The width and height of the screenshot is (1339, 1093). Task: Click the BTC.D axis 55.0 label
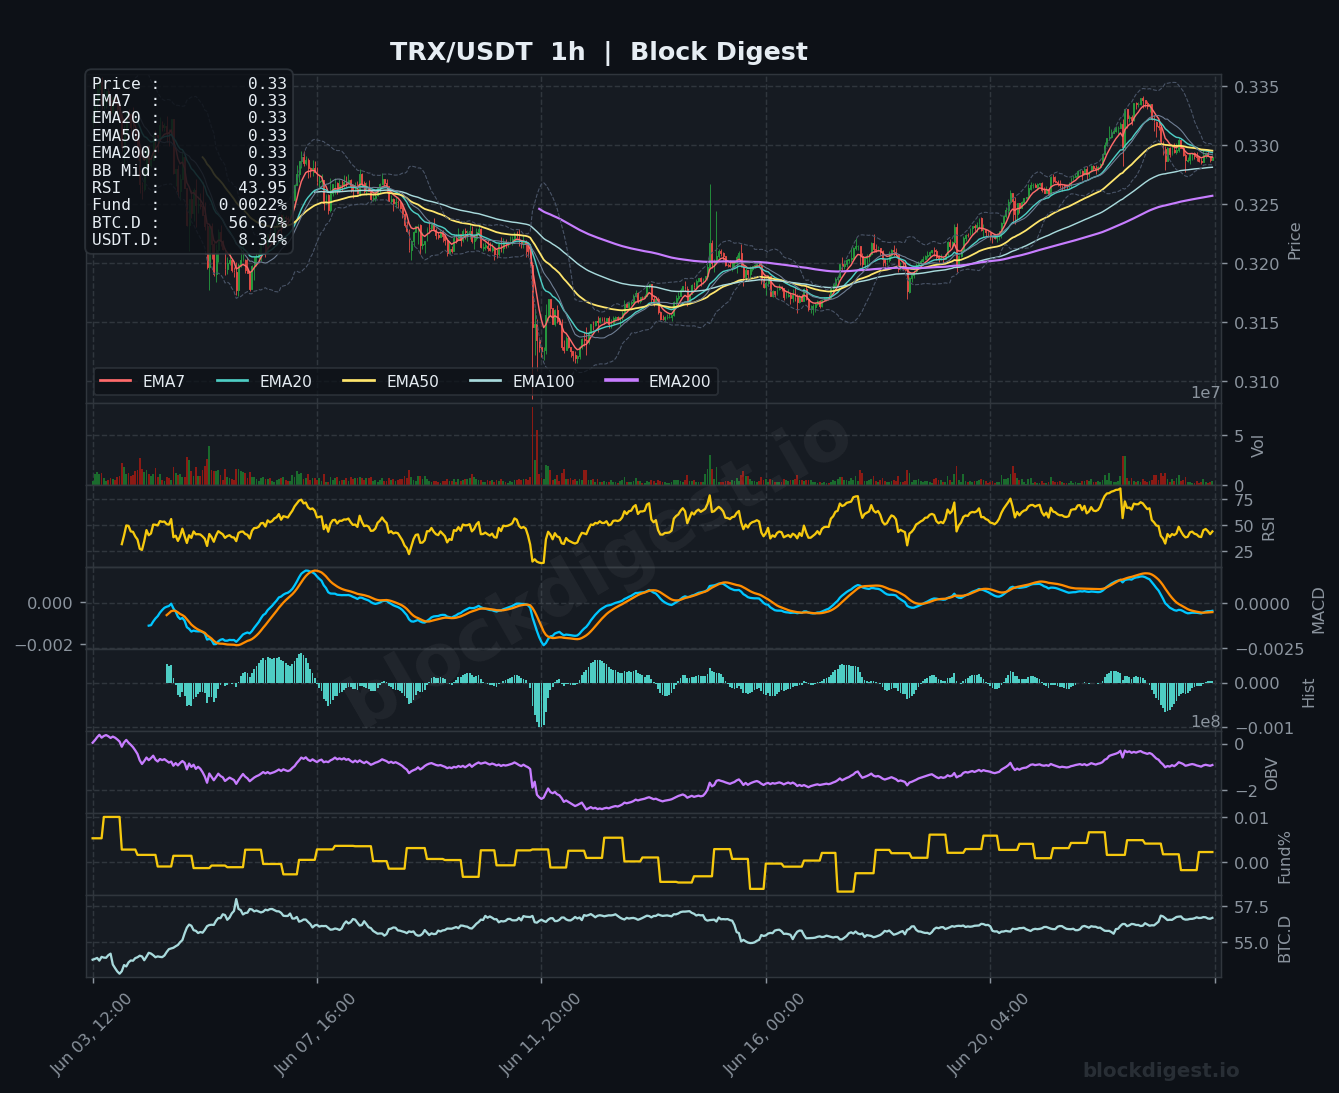pyautogui.click(x=1252, y=943)
